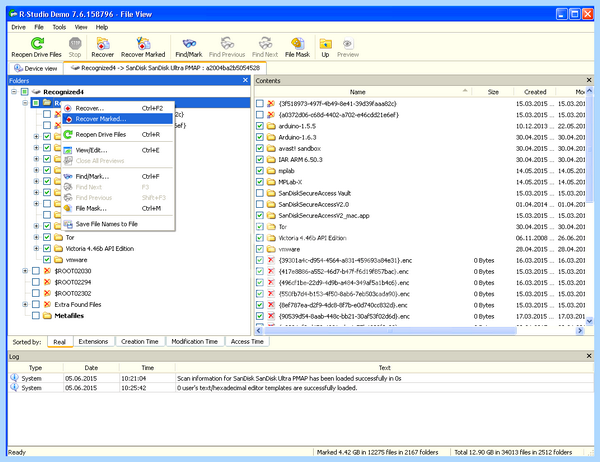The image size is (600, 462).
Task: Check SanDiskSecureAccess Vault in Contents
Action: tap(260, 193)
